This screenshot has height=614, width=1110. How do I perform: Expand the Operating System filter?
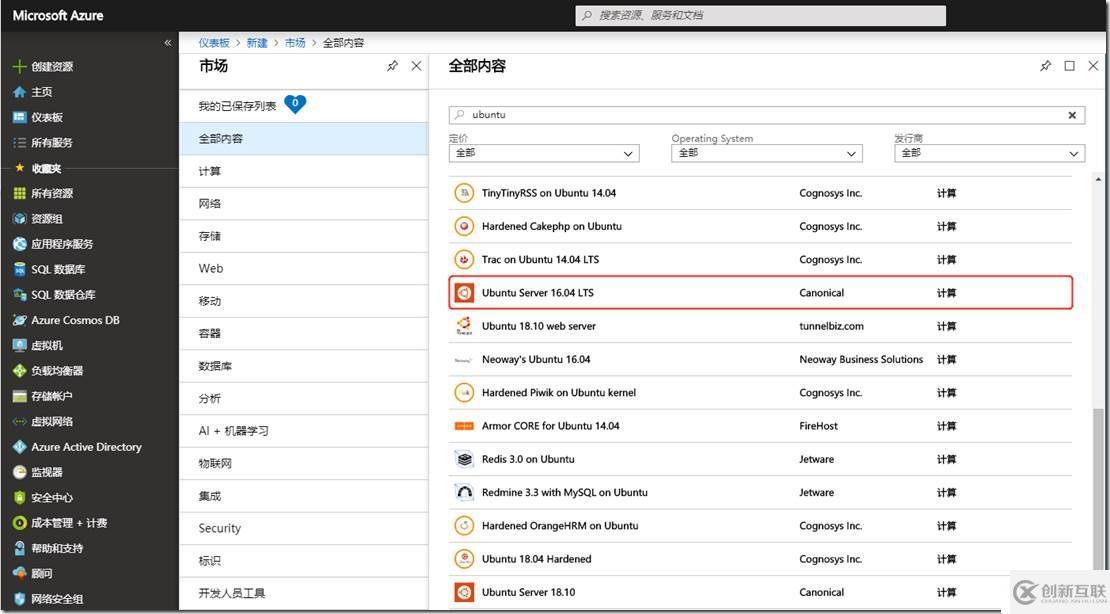(766, 153)
